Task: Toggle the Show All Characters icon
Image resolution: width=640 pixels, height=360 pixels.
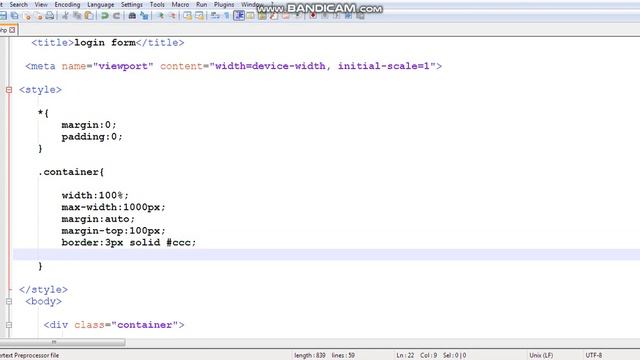Action: pos(227,16)
